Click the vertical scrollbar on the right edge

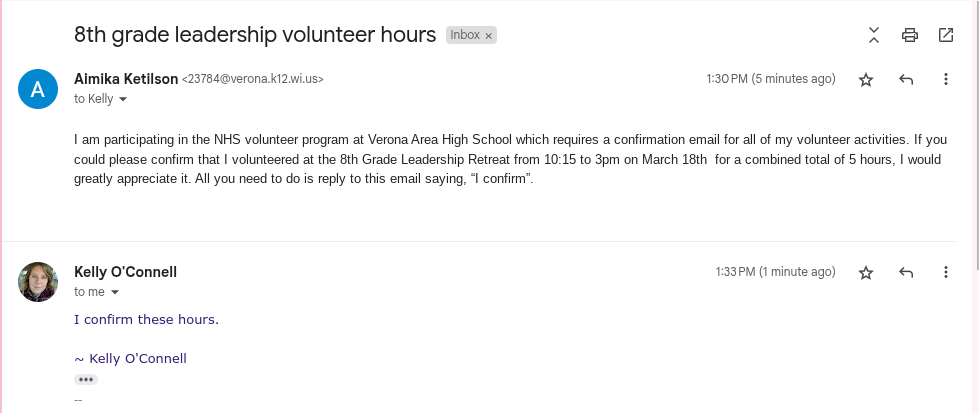coord(975,150)
